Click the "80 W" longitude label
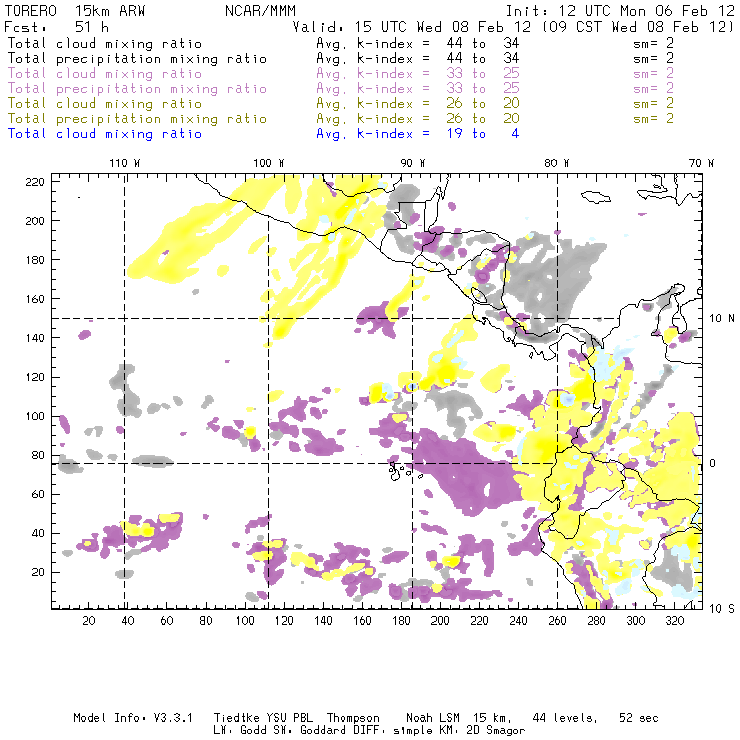740x740 pixels. (x=557, y=163)
